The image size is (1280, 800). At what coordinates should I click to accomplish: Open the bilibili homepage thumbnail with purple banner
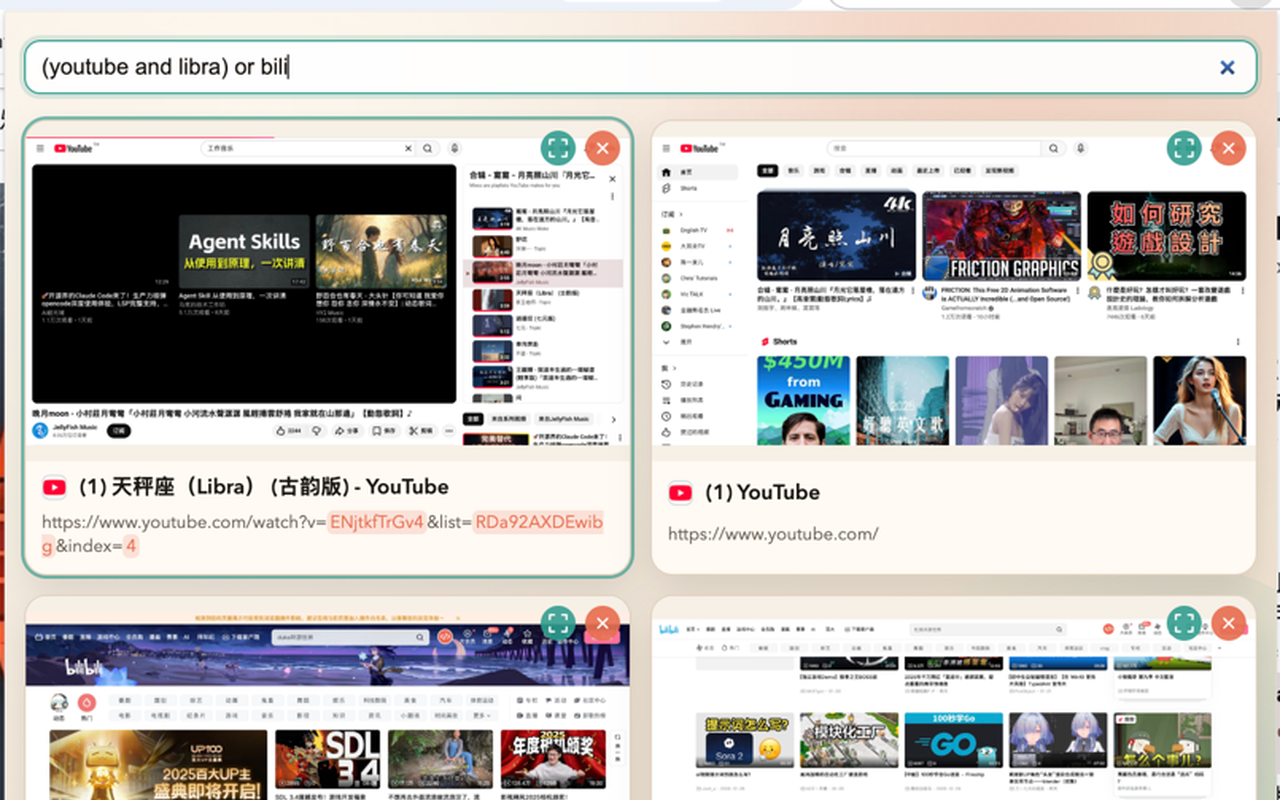tap(328, 708)
